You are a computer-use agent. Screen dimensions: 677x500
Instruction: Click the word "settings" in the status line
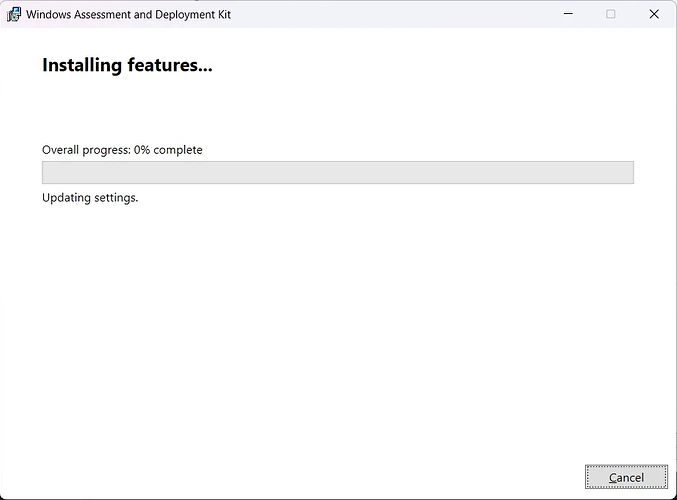[114, 197]
